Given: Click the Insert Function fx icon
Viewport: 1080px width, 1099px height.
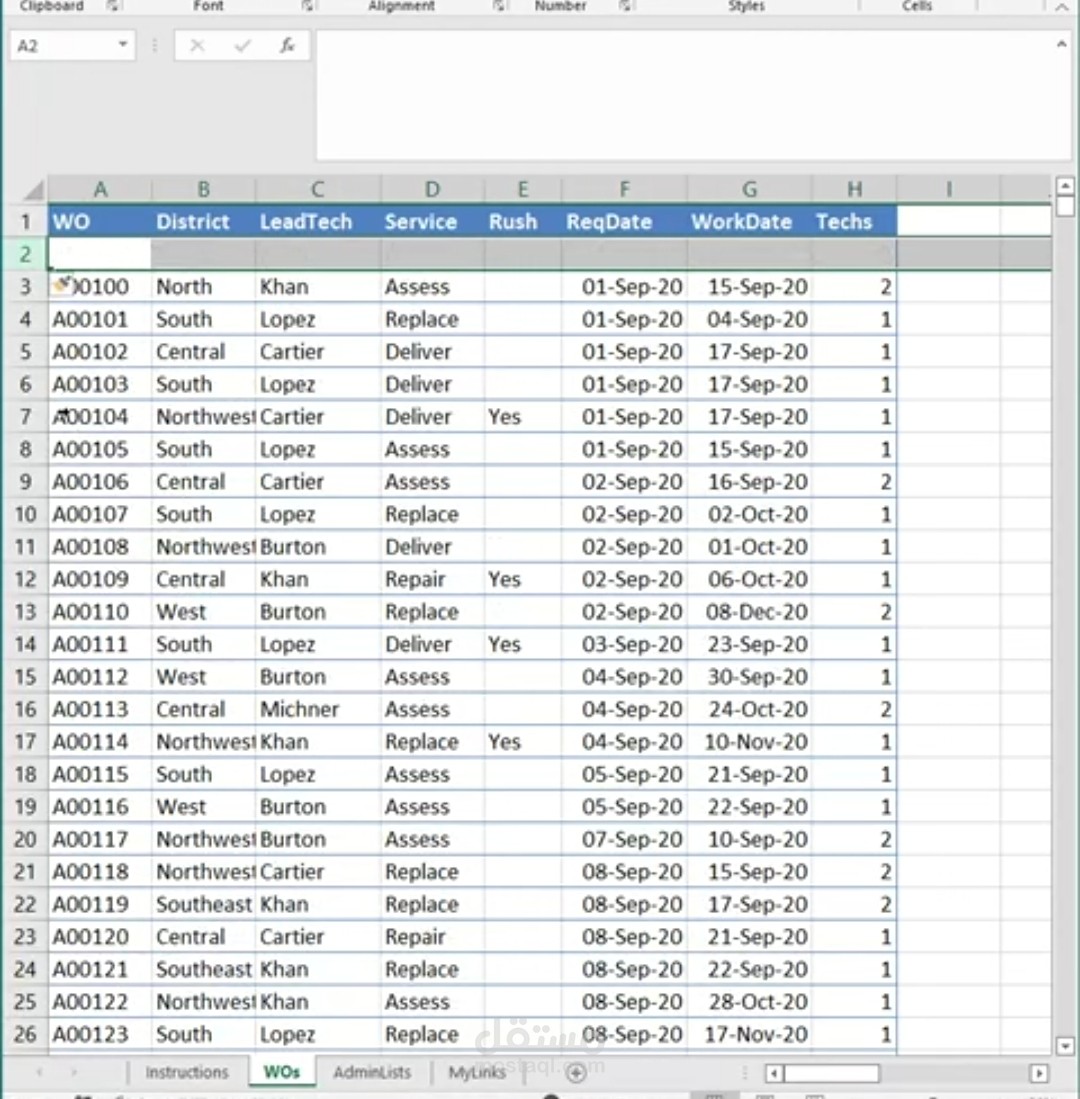Looking at the screenshot, I should tap(289, 45).
